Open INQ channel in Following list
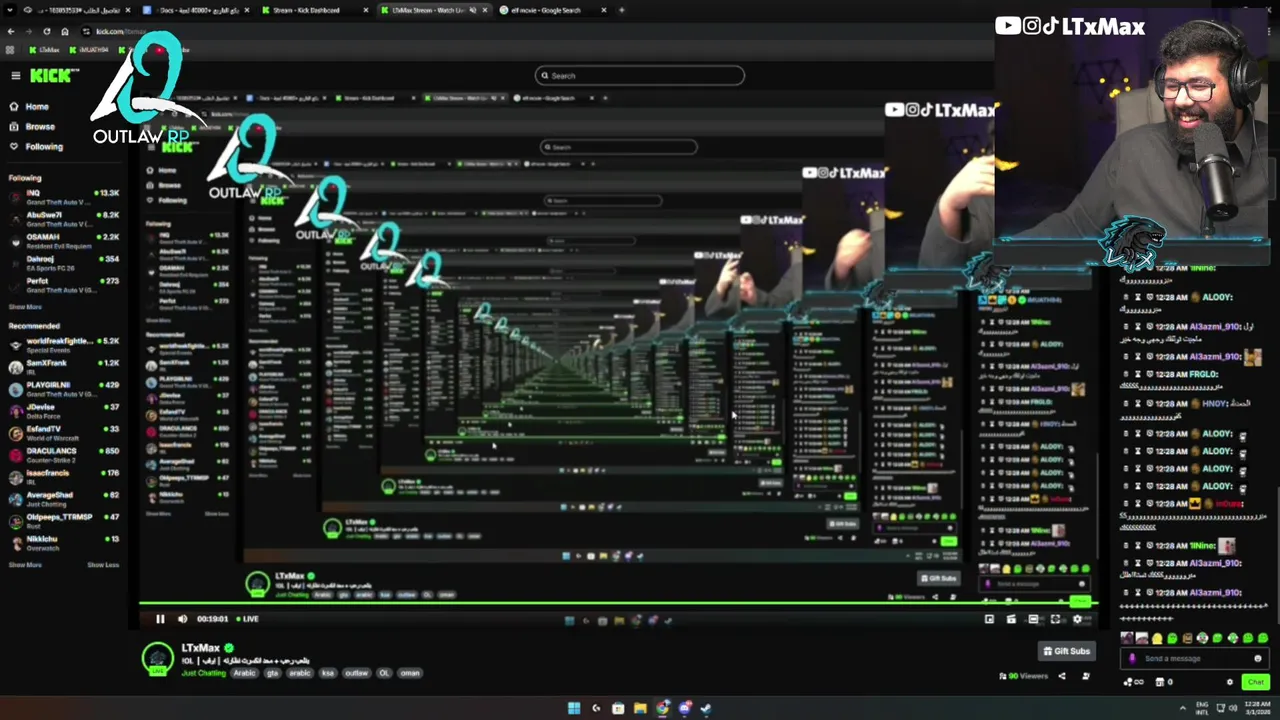This screenshot has width=1280, height=720. (x=64, y=196)
